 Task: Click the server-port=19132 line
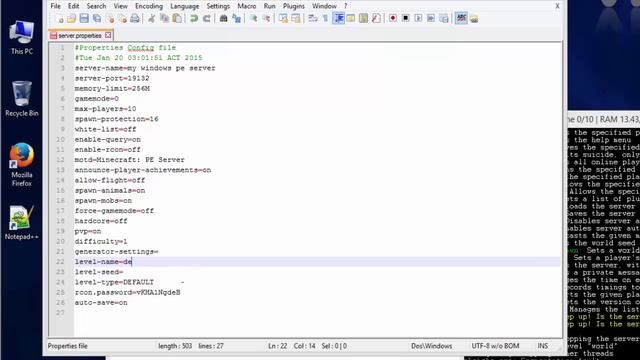[x=112, y=78]
